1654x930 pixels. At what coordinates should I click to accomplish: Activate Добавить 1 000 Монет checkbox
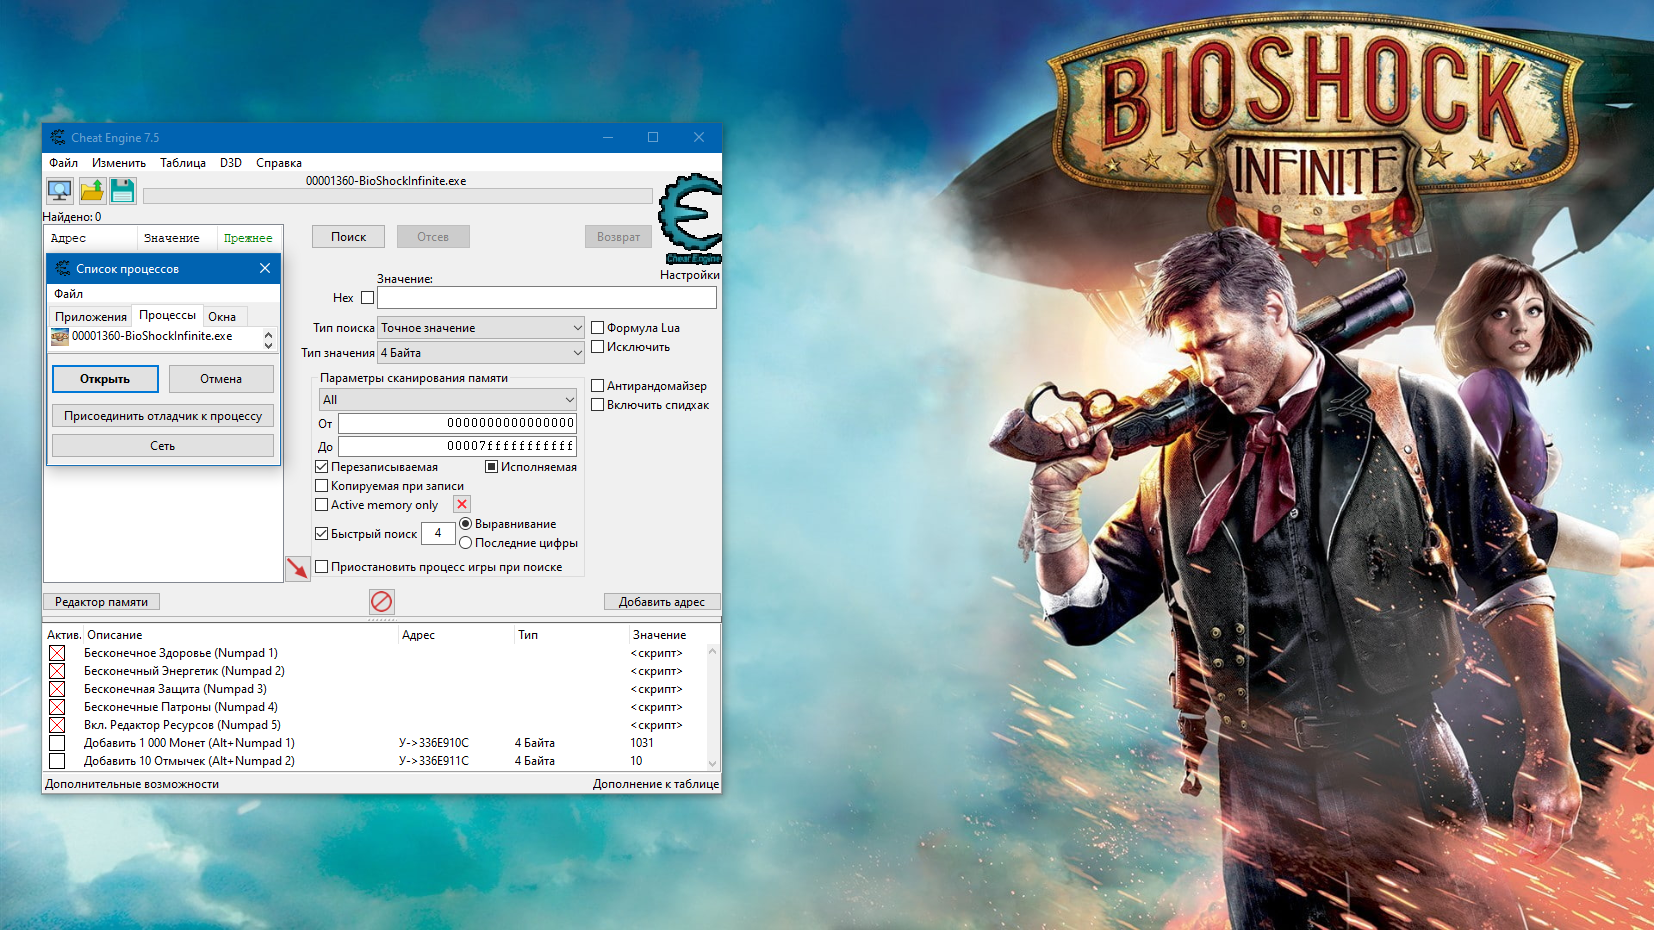pos(57,743)
